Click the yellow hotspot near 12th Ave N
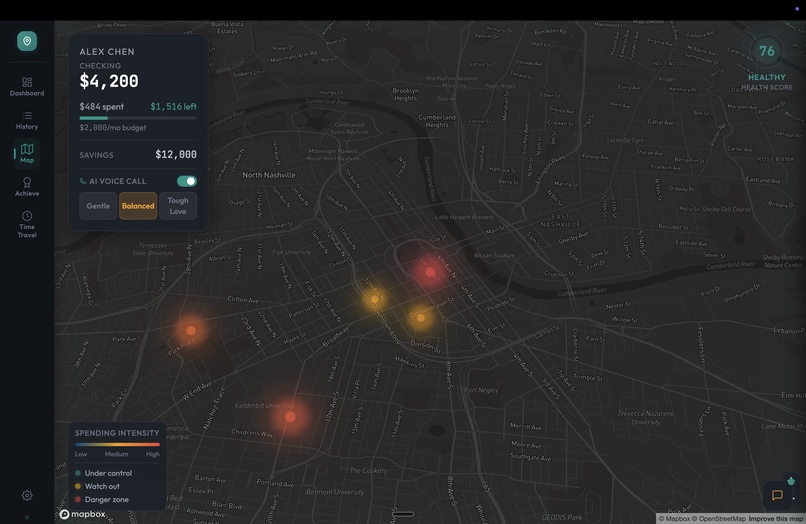806x524 pixels. (375, 299)
